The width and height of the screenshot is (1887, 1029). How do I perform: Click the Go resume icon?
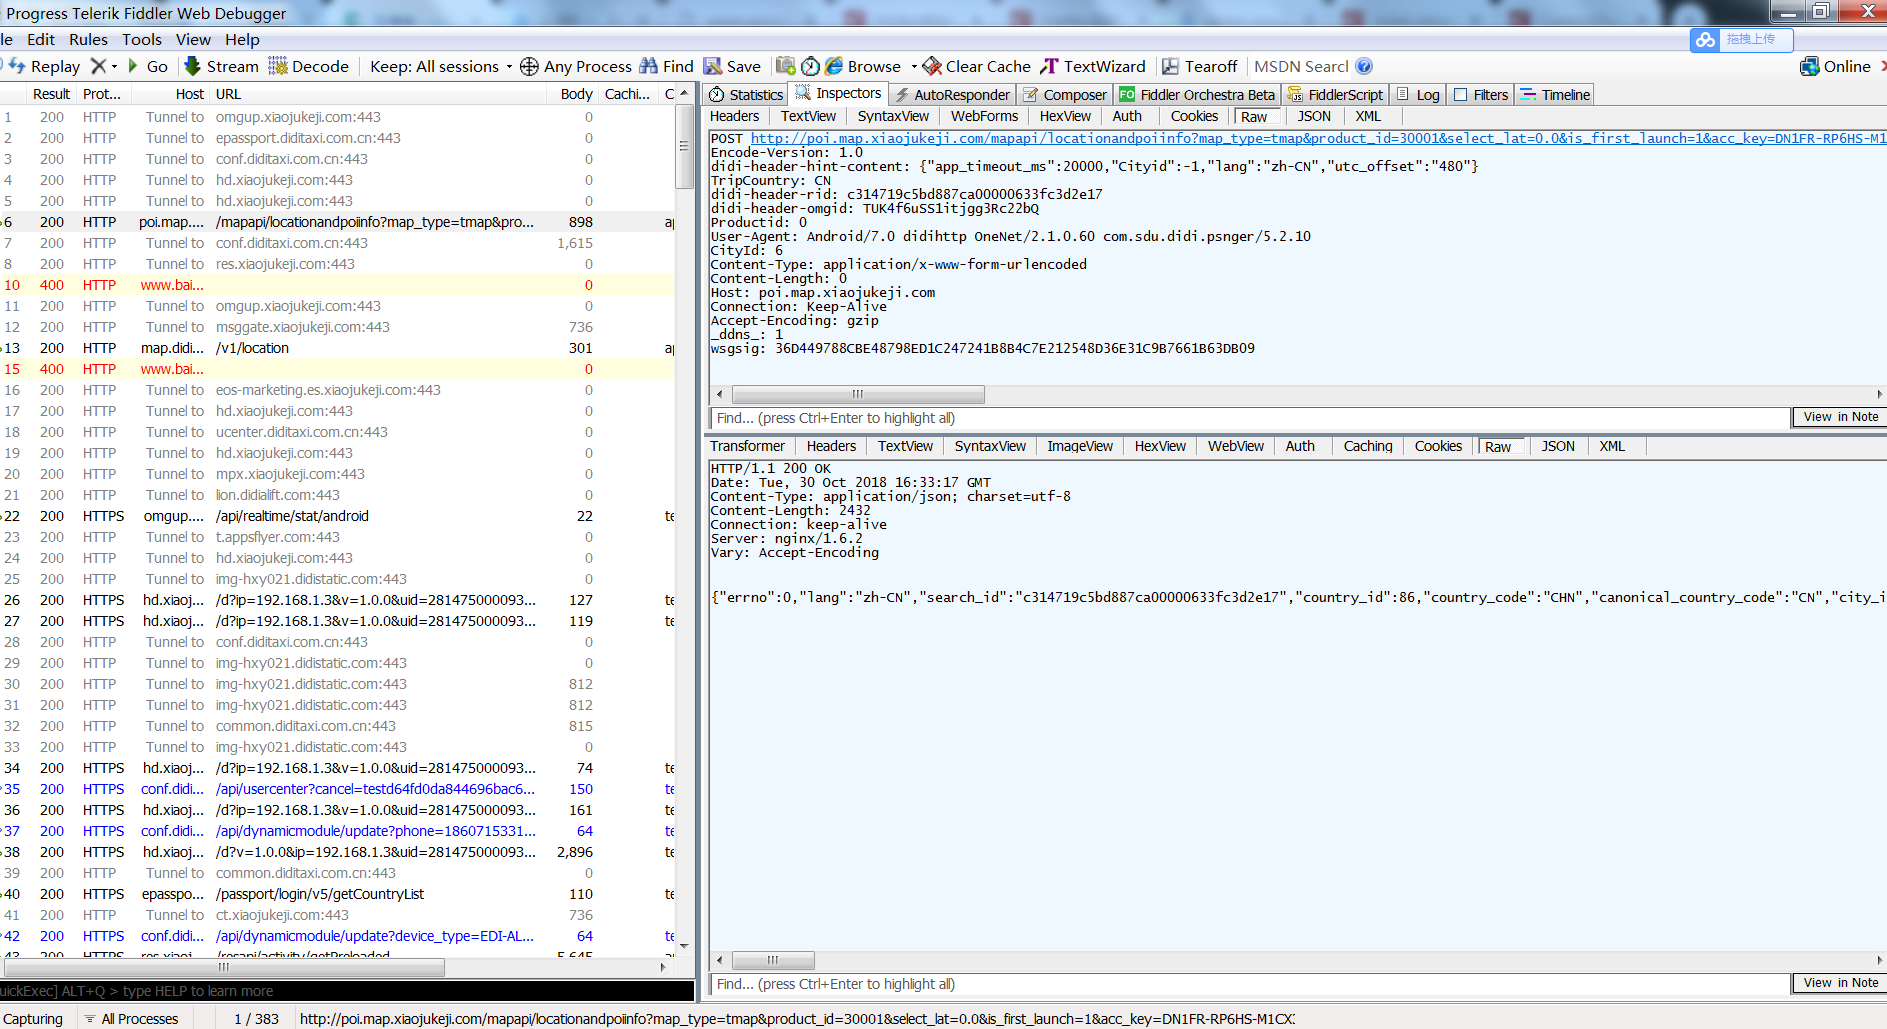pos(133,66)
